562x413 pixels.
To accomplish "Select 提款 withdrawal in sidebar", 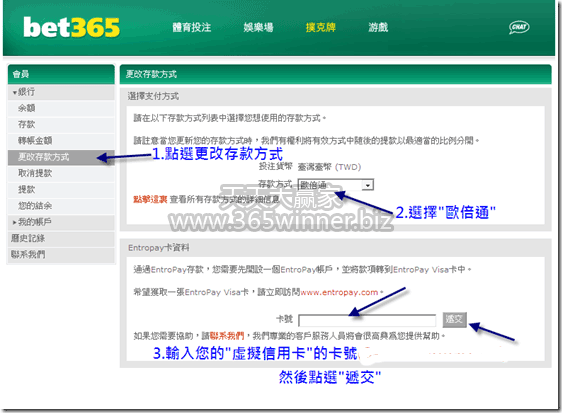I will [x=61, y=190].
